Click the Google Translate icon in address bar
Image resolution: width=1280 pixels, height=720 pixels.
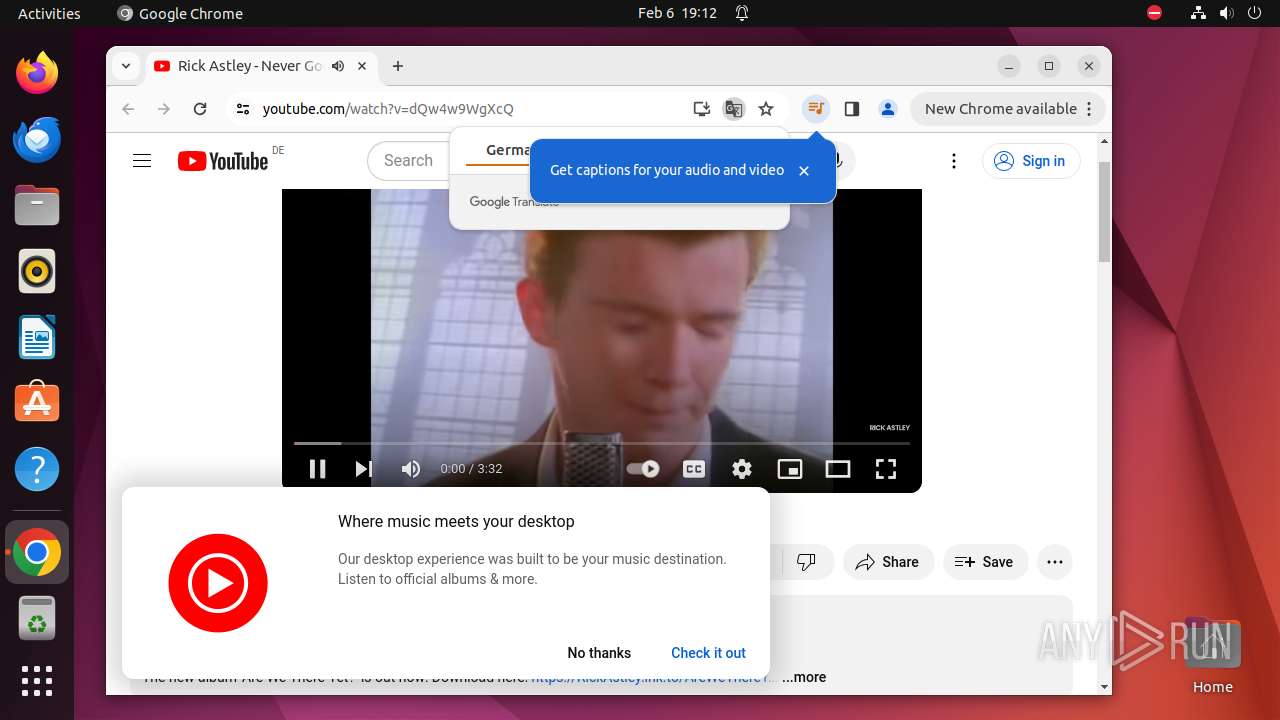pos(734,109)
